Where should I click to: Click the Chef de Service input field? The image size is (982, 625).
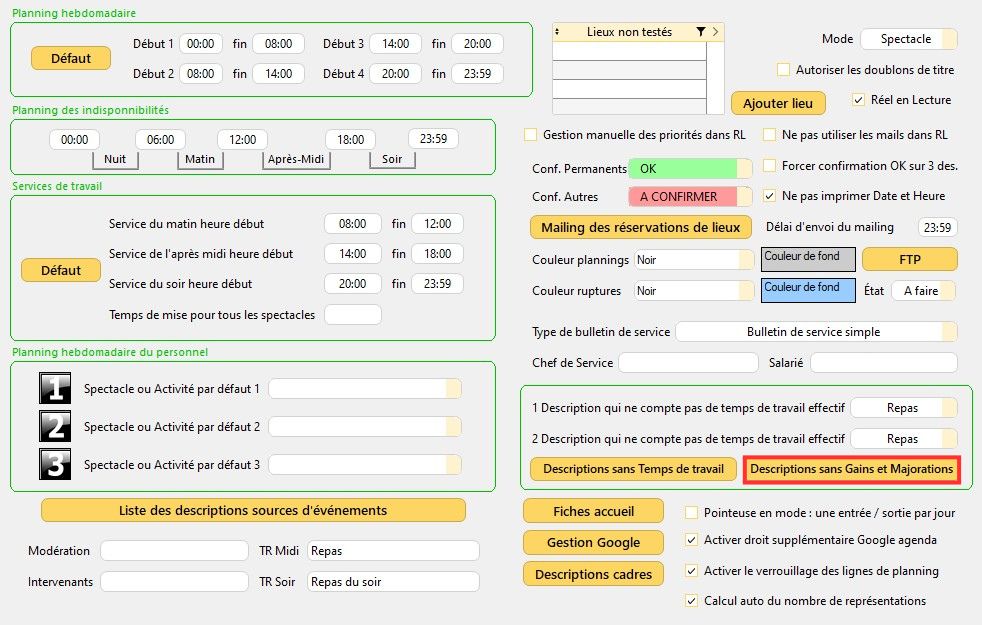tap(688, 363)
